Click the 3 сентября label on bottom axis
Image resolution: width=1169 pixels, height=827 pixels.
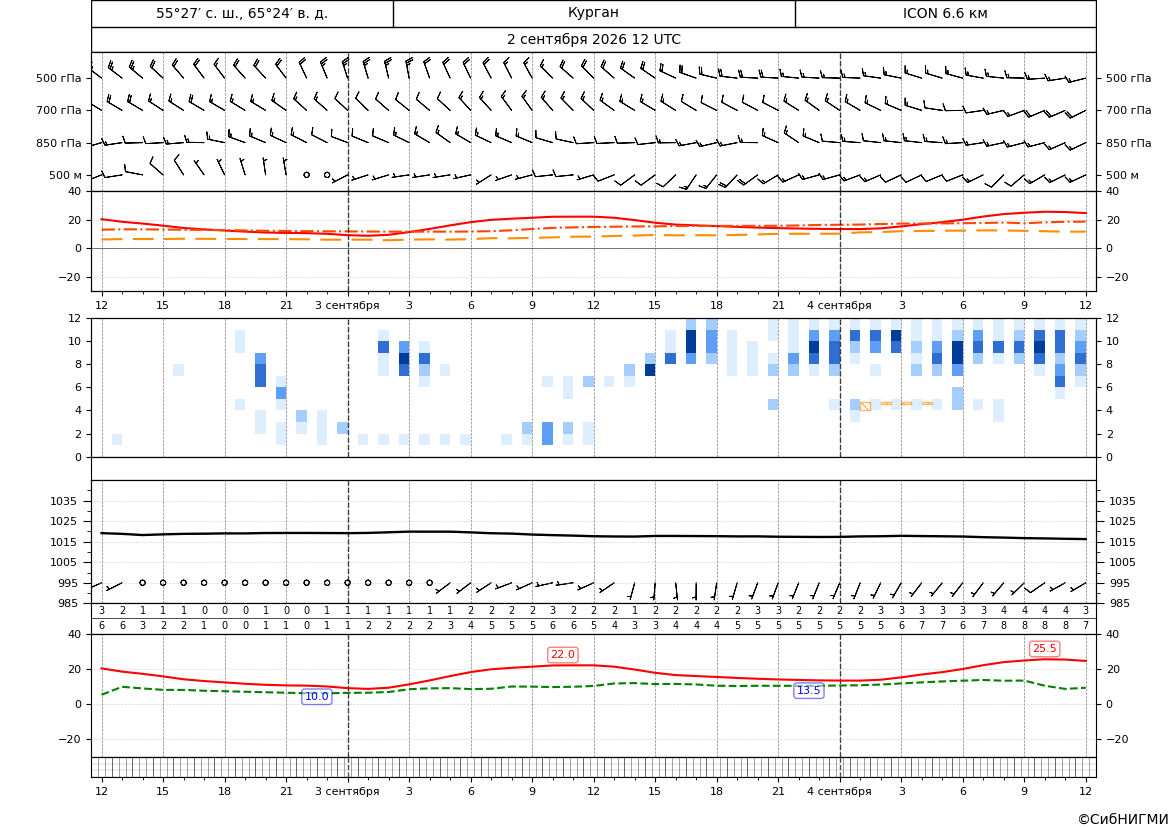[347, 791]
